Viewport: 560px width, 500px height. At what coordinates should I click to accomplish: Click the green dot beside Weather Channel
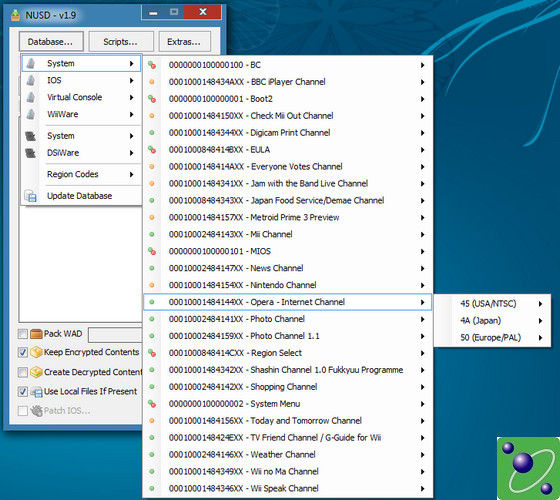(x=152, y=455)
